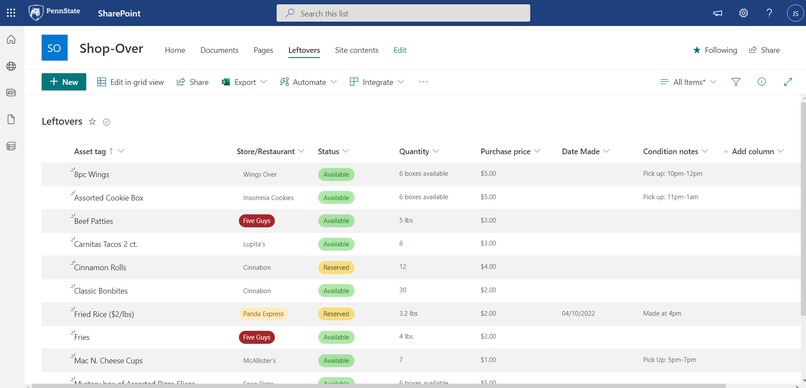806x388 pixels.
Task: Click the Panda Express pill
Action: [x=263, y=314]
